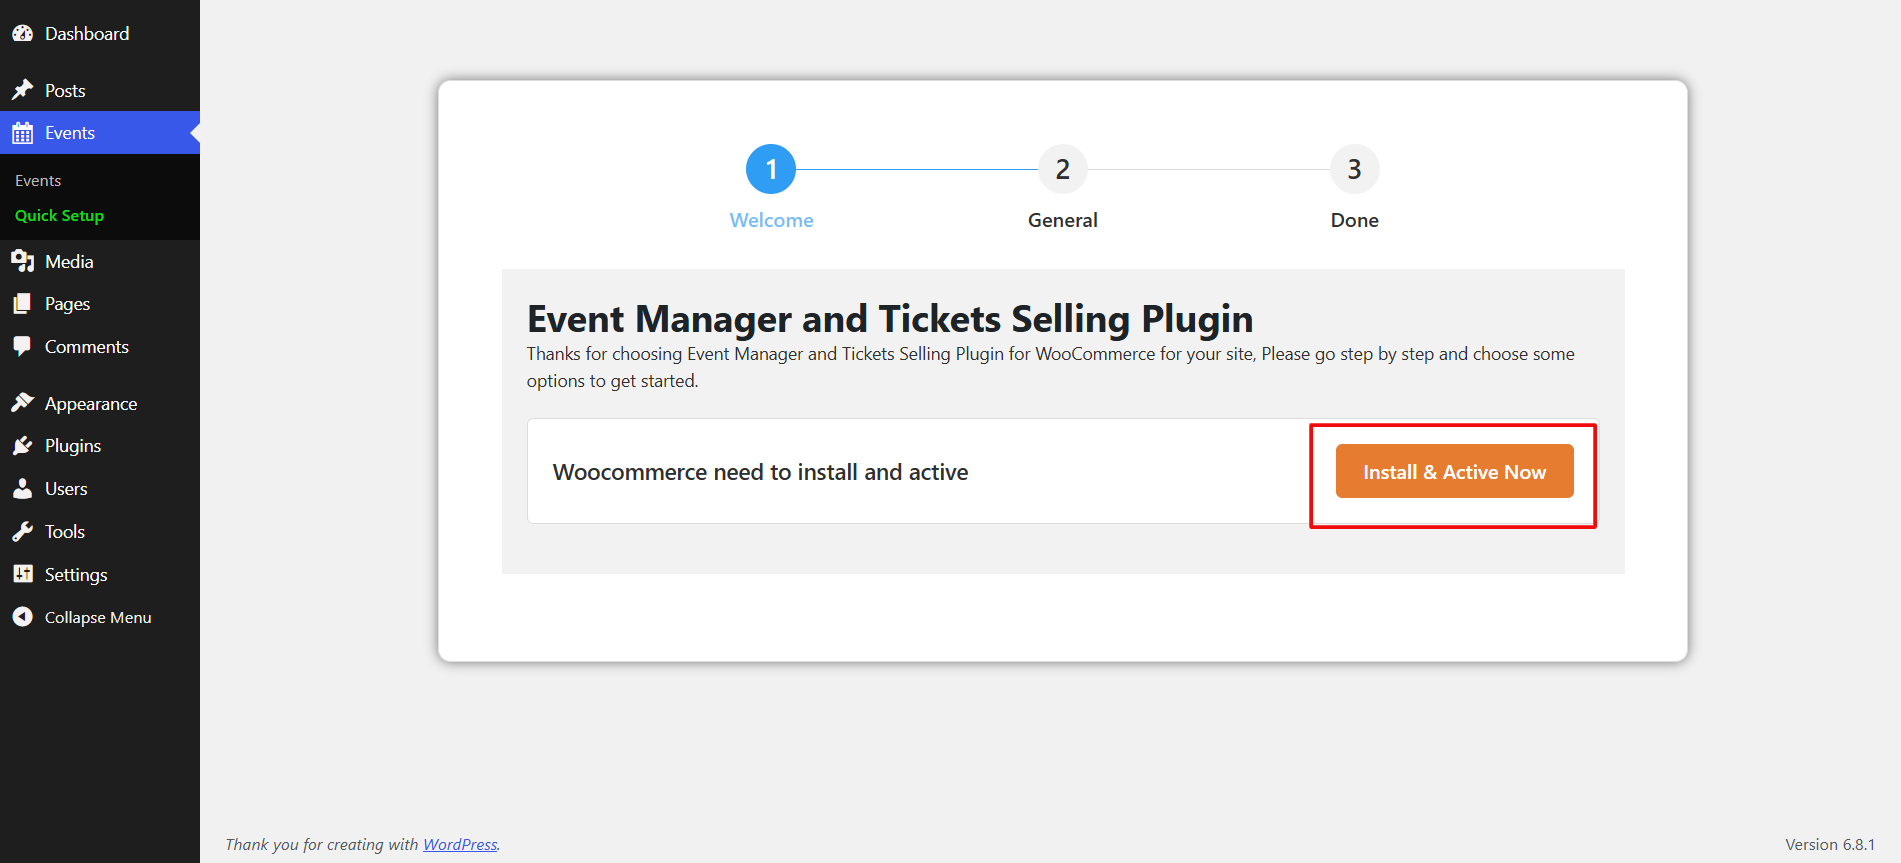Screen dimensions: 1901x863
Task: Click the Plugins plug icon
Action: pyautogui.click(x=22, y=446)
